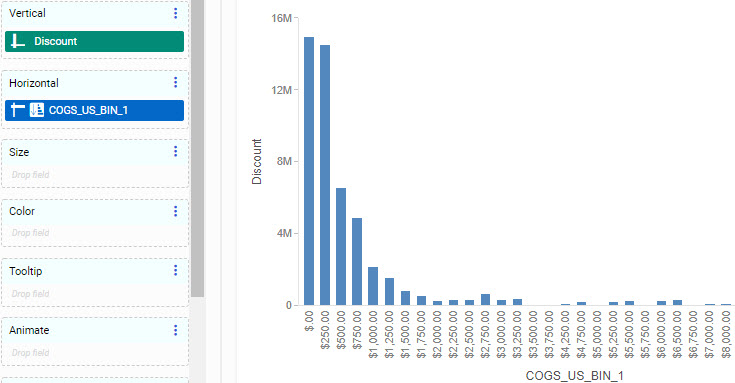Click the Animate drop field area
The width and height of the screenshot is (735, 383).
95,353
